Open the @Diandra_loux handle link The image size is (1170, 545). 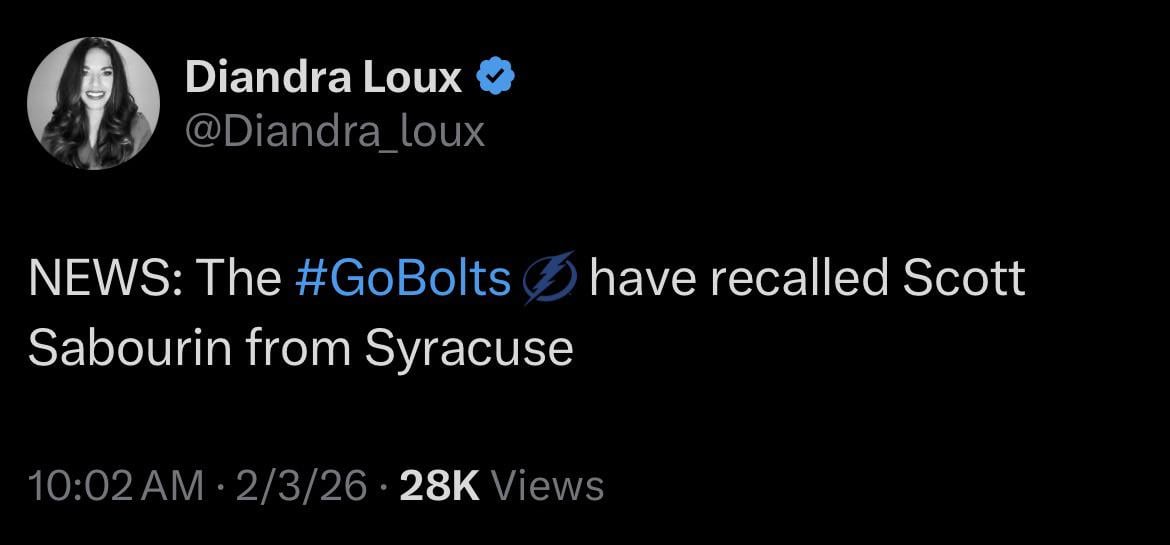point(334,131)
